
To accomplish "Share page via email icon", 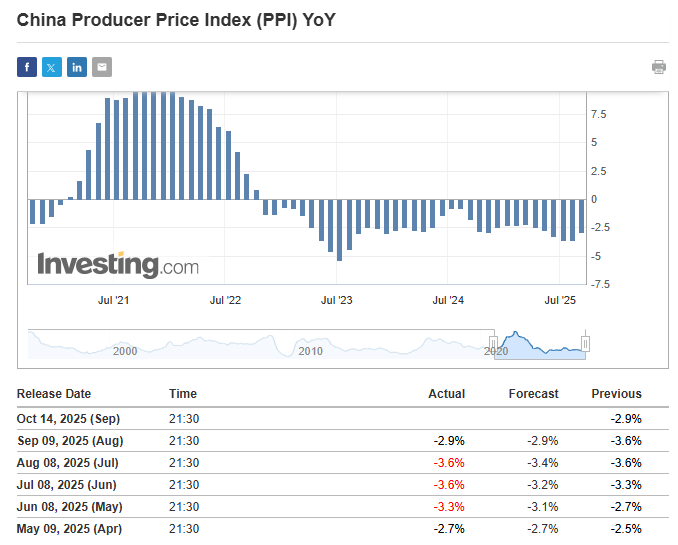I will pyautogui.click(x=102, y=67).
